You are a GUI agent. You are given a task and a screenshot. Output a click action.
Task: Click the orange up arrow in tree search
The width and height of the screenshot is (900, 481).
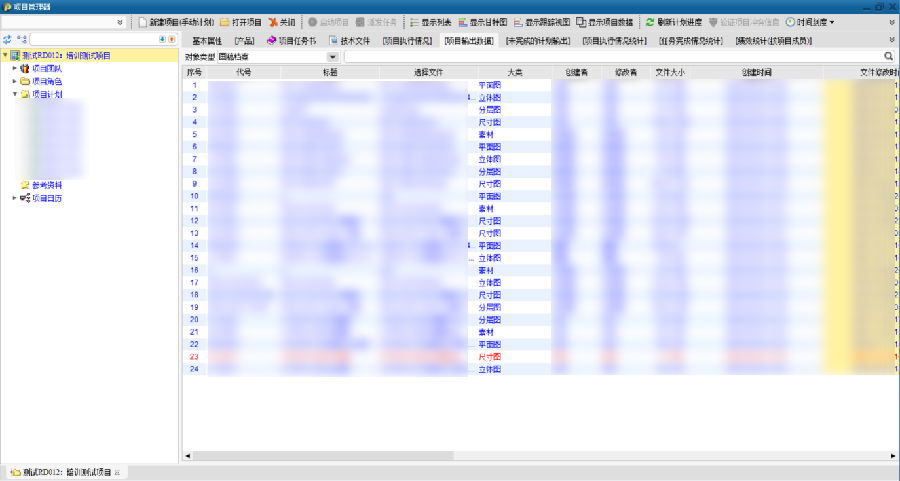point(172,40)
